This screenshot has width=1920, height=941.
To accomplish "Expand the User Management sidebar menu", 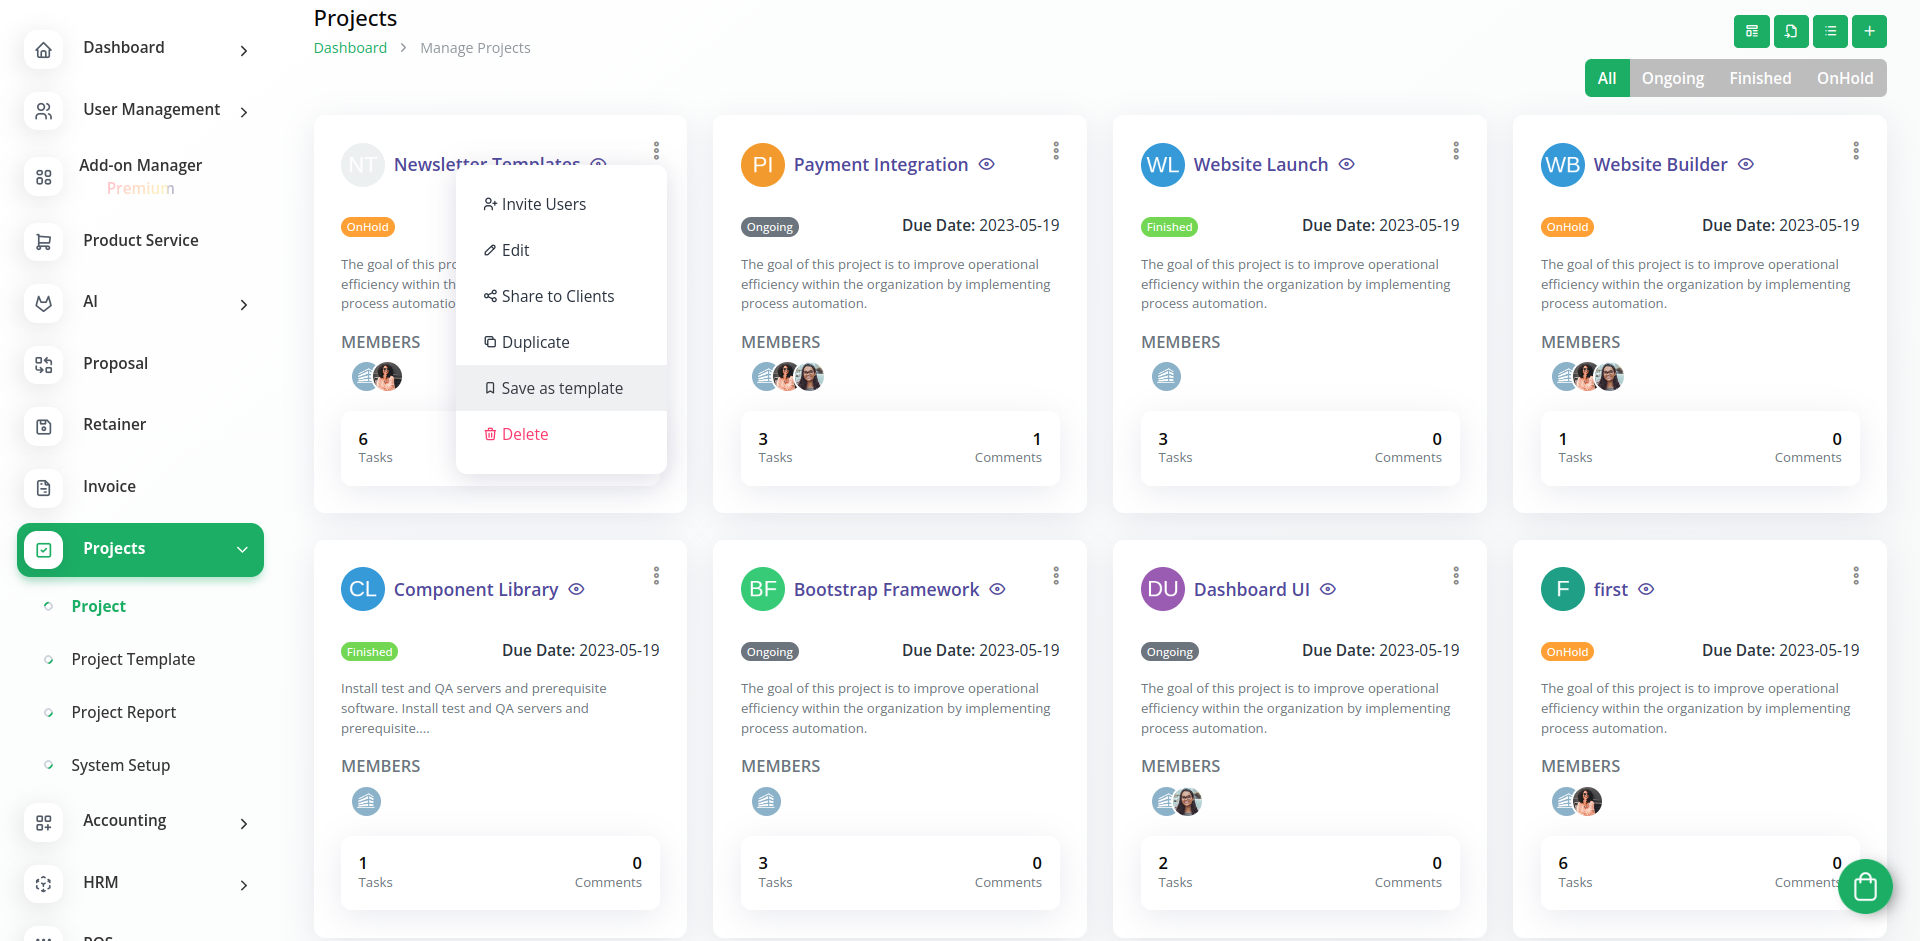I will click(243, 112).
